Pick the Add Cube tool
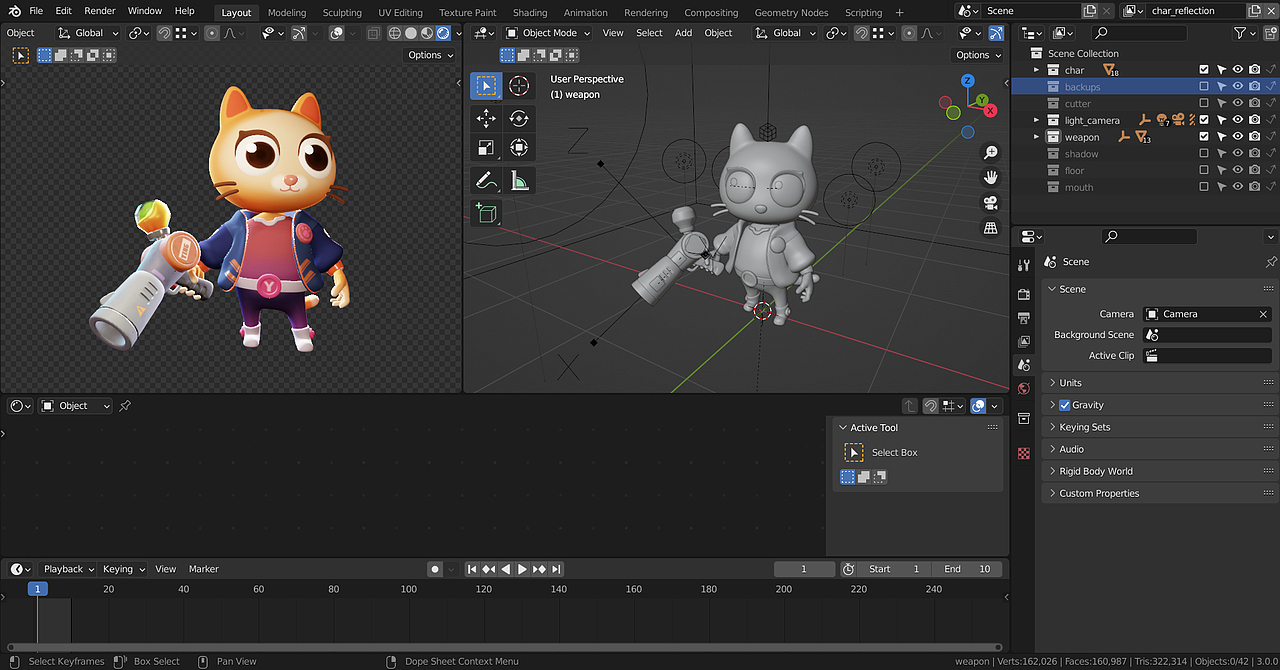This screenshot has width=1280, height=670. click(486, 213)
